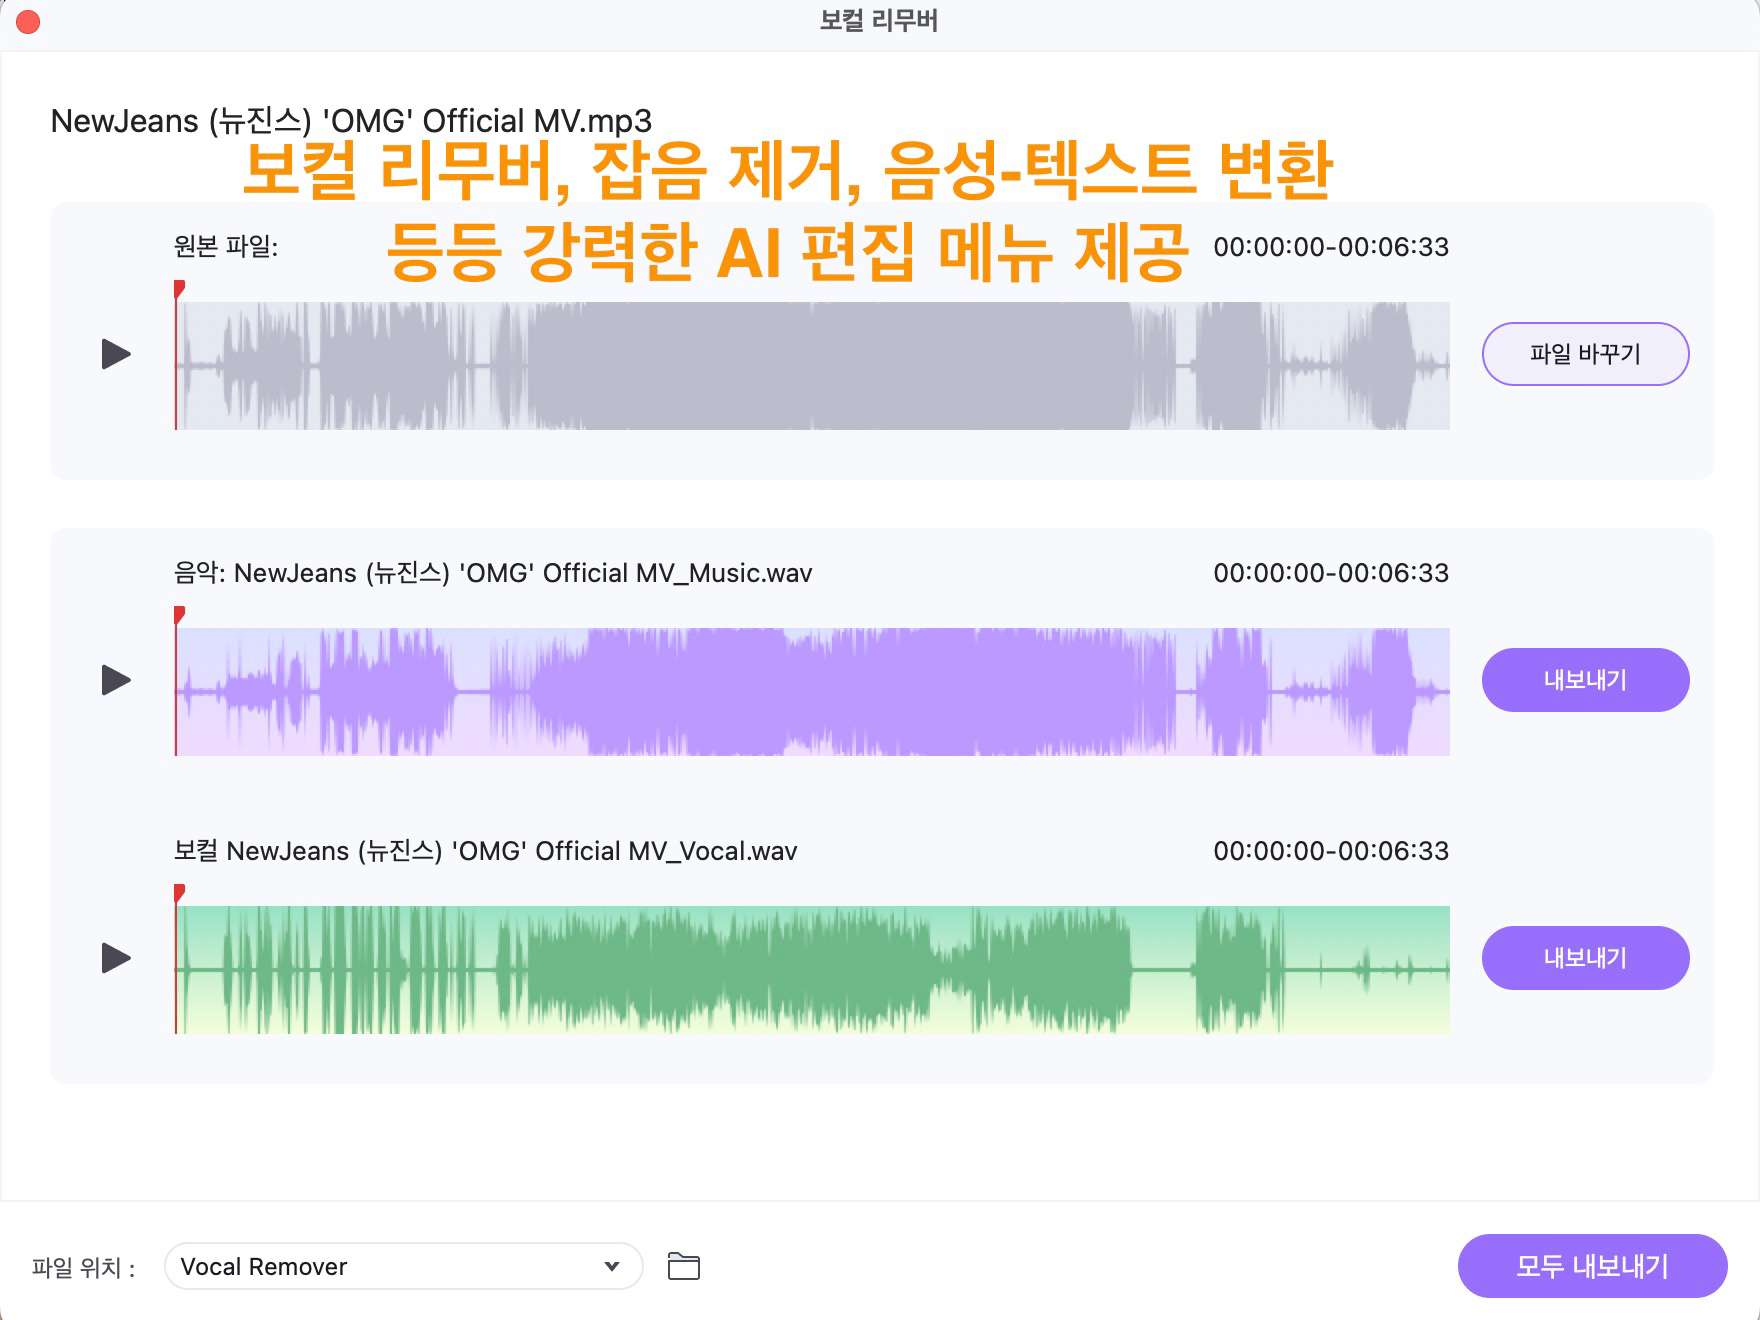Click 모두 내보내기 to export all
The height and width of the screenshot is (1320, 1760).
(1592, 1266)
